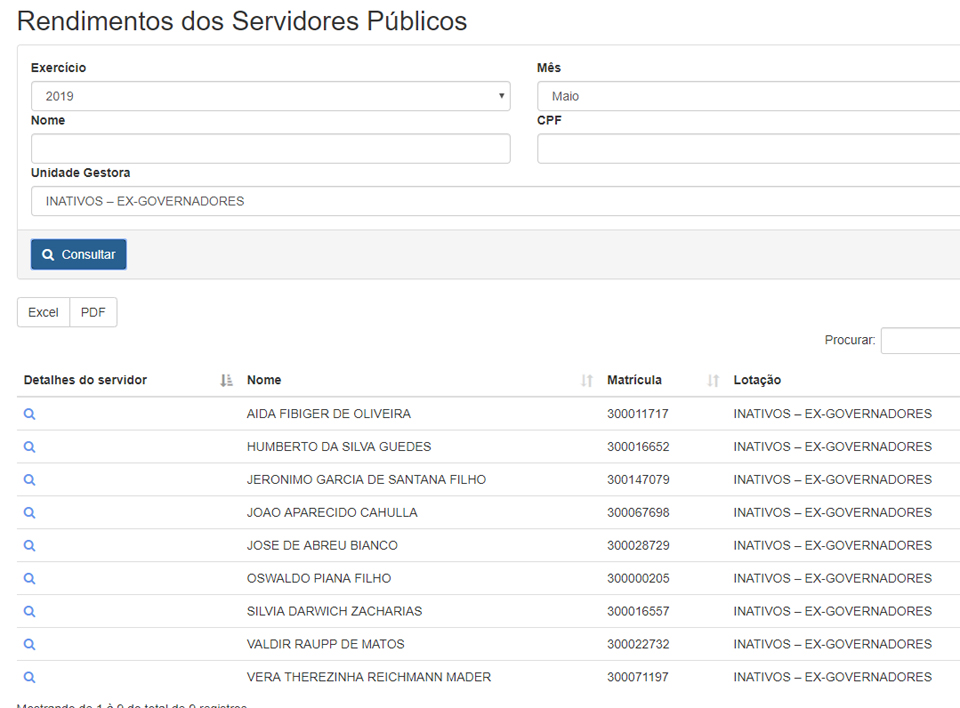This screenshot has width=960, height=708.
Task: View SILVIA DARWICH ZACHARIAS server details
Action: 30,612
